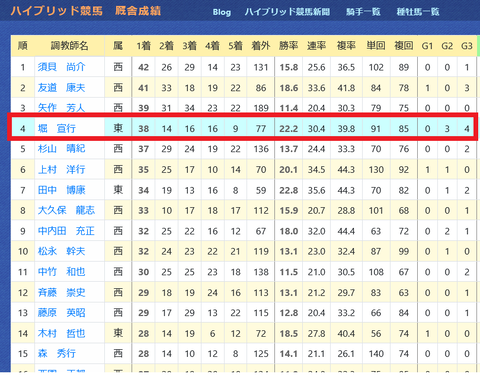The width and height of the screenshot is (480, 380).
Task: Open trainer 中内田 充正 page
Action: tap(66, 231)
